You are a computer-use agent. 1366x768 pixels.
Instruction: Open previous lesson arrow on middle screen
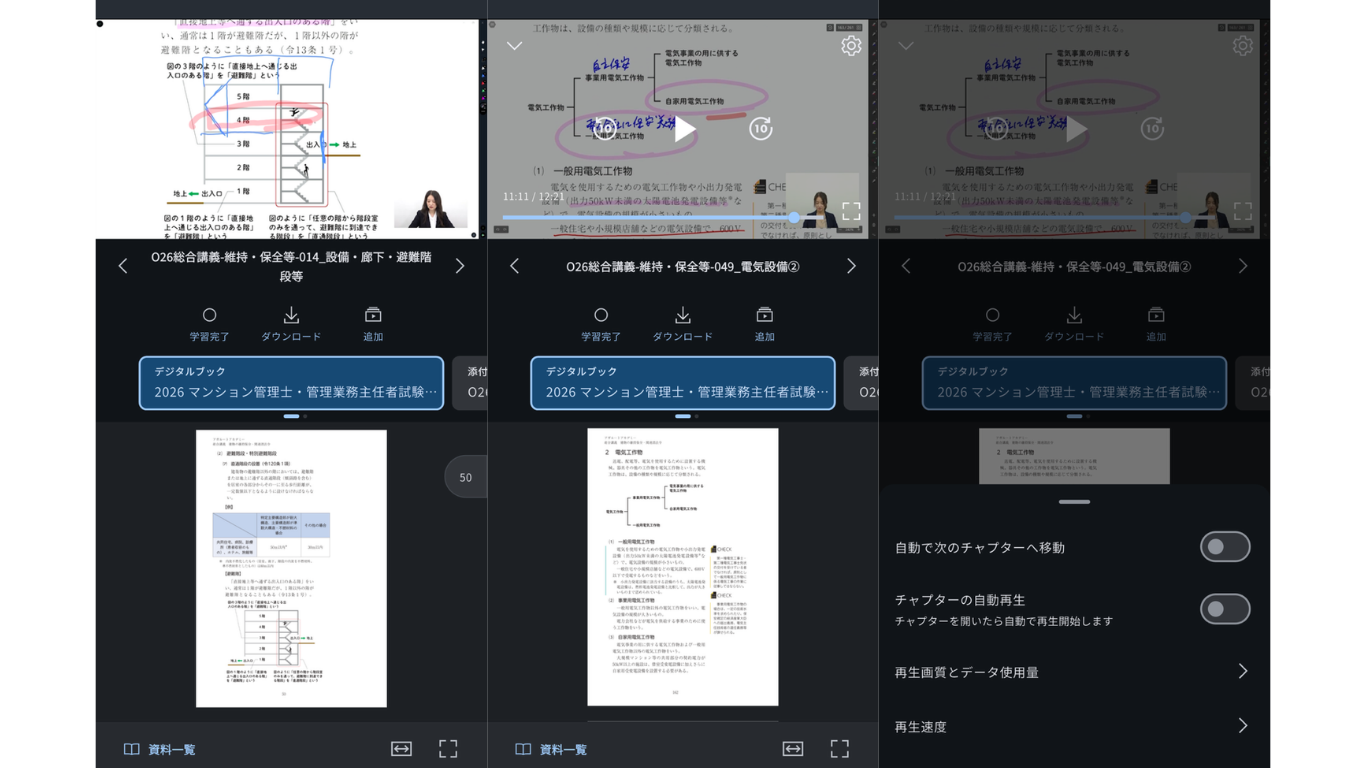[x=514, y=266]
